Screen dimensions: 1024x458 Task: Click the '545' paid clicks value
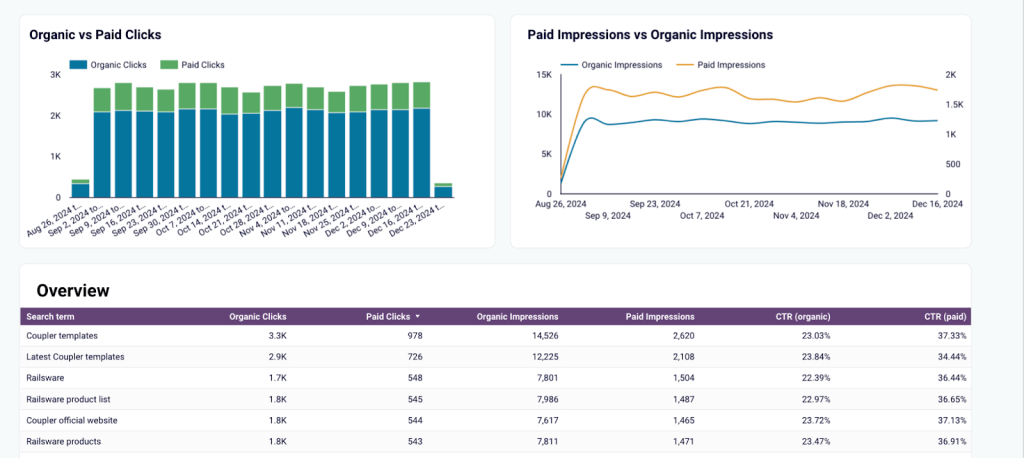(x=415, y=399)
